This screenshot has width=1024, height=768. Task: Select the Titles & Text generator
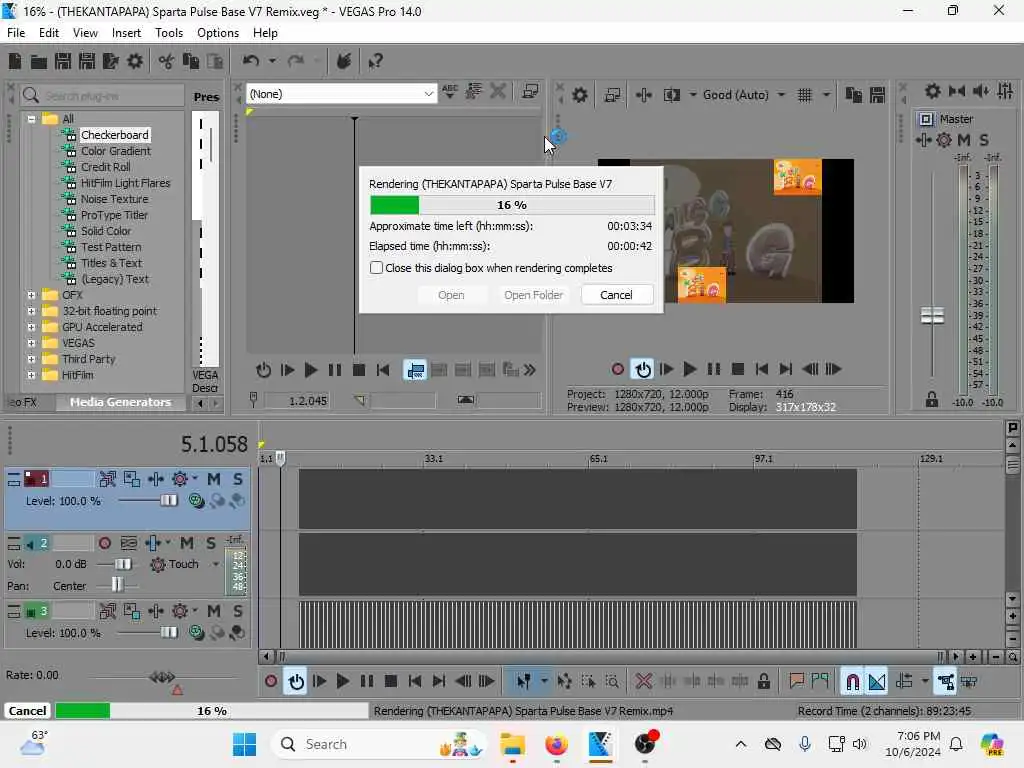(112, 263)
